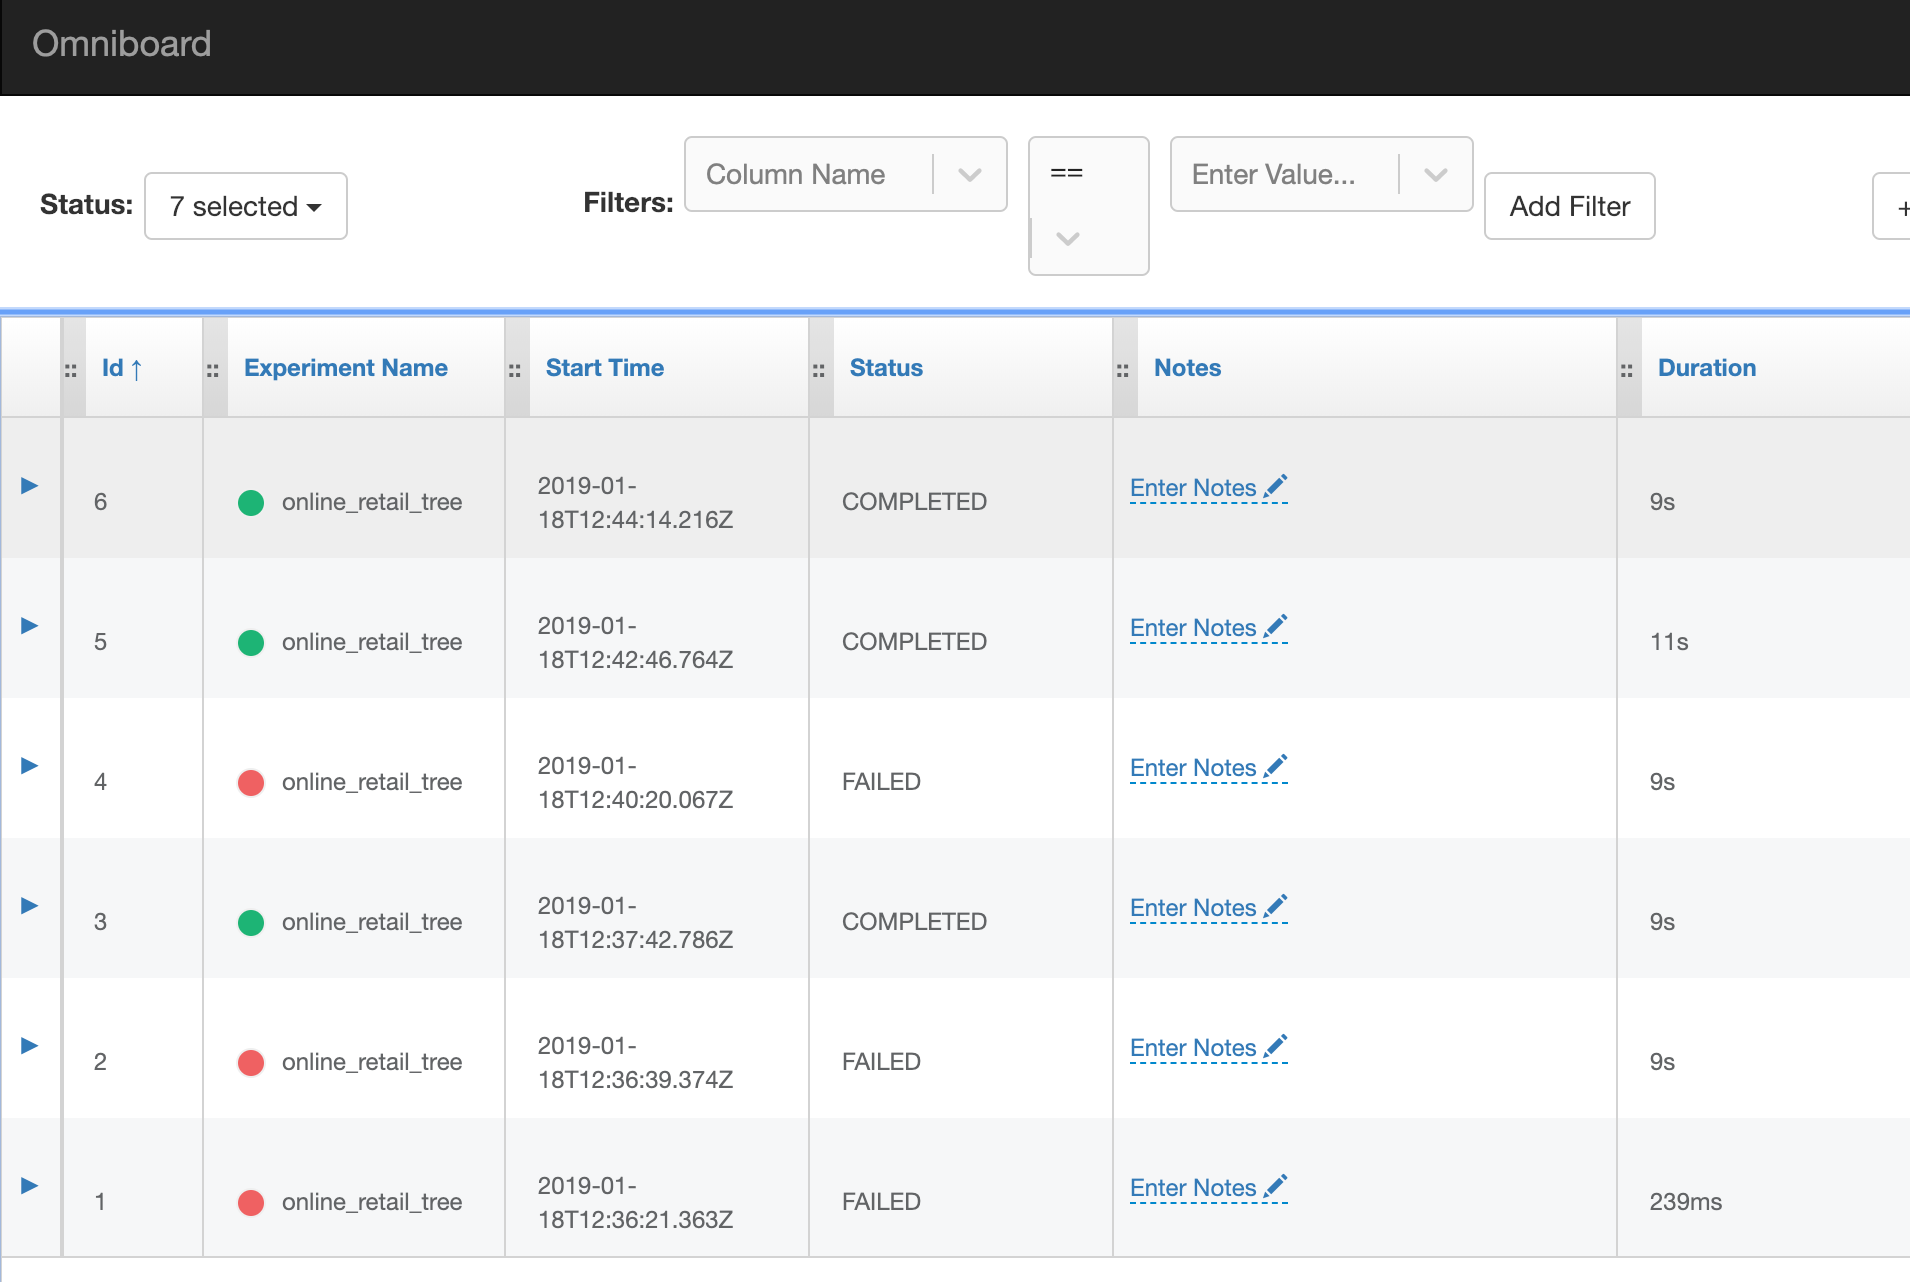
Task: Expand details for experiment row 6
Action: [30, 486]
